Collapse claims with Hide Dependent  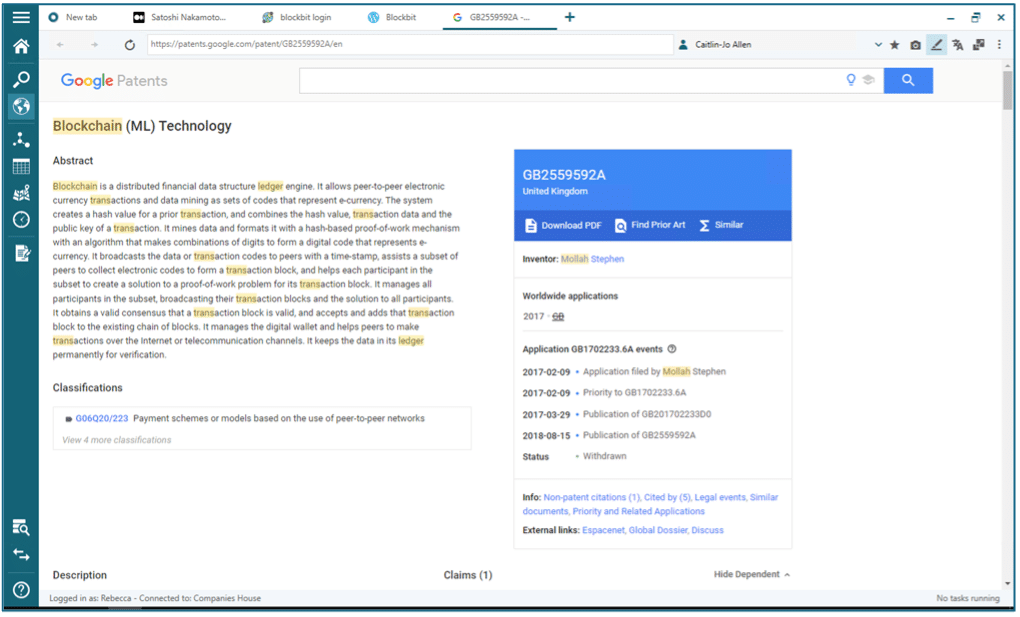752,574
